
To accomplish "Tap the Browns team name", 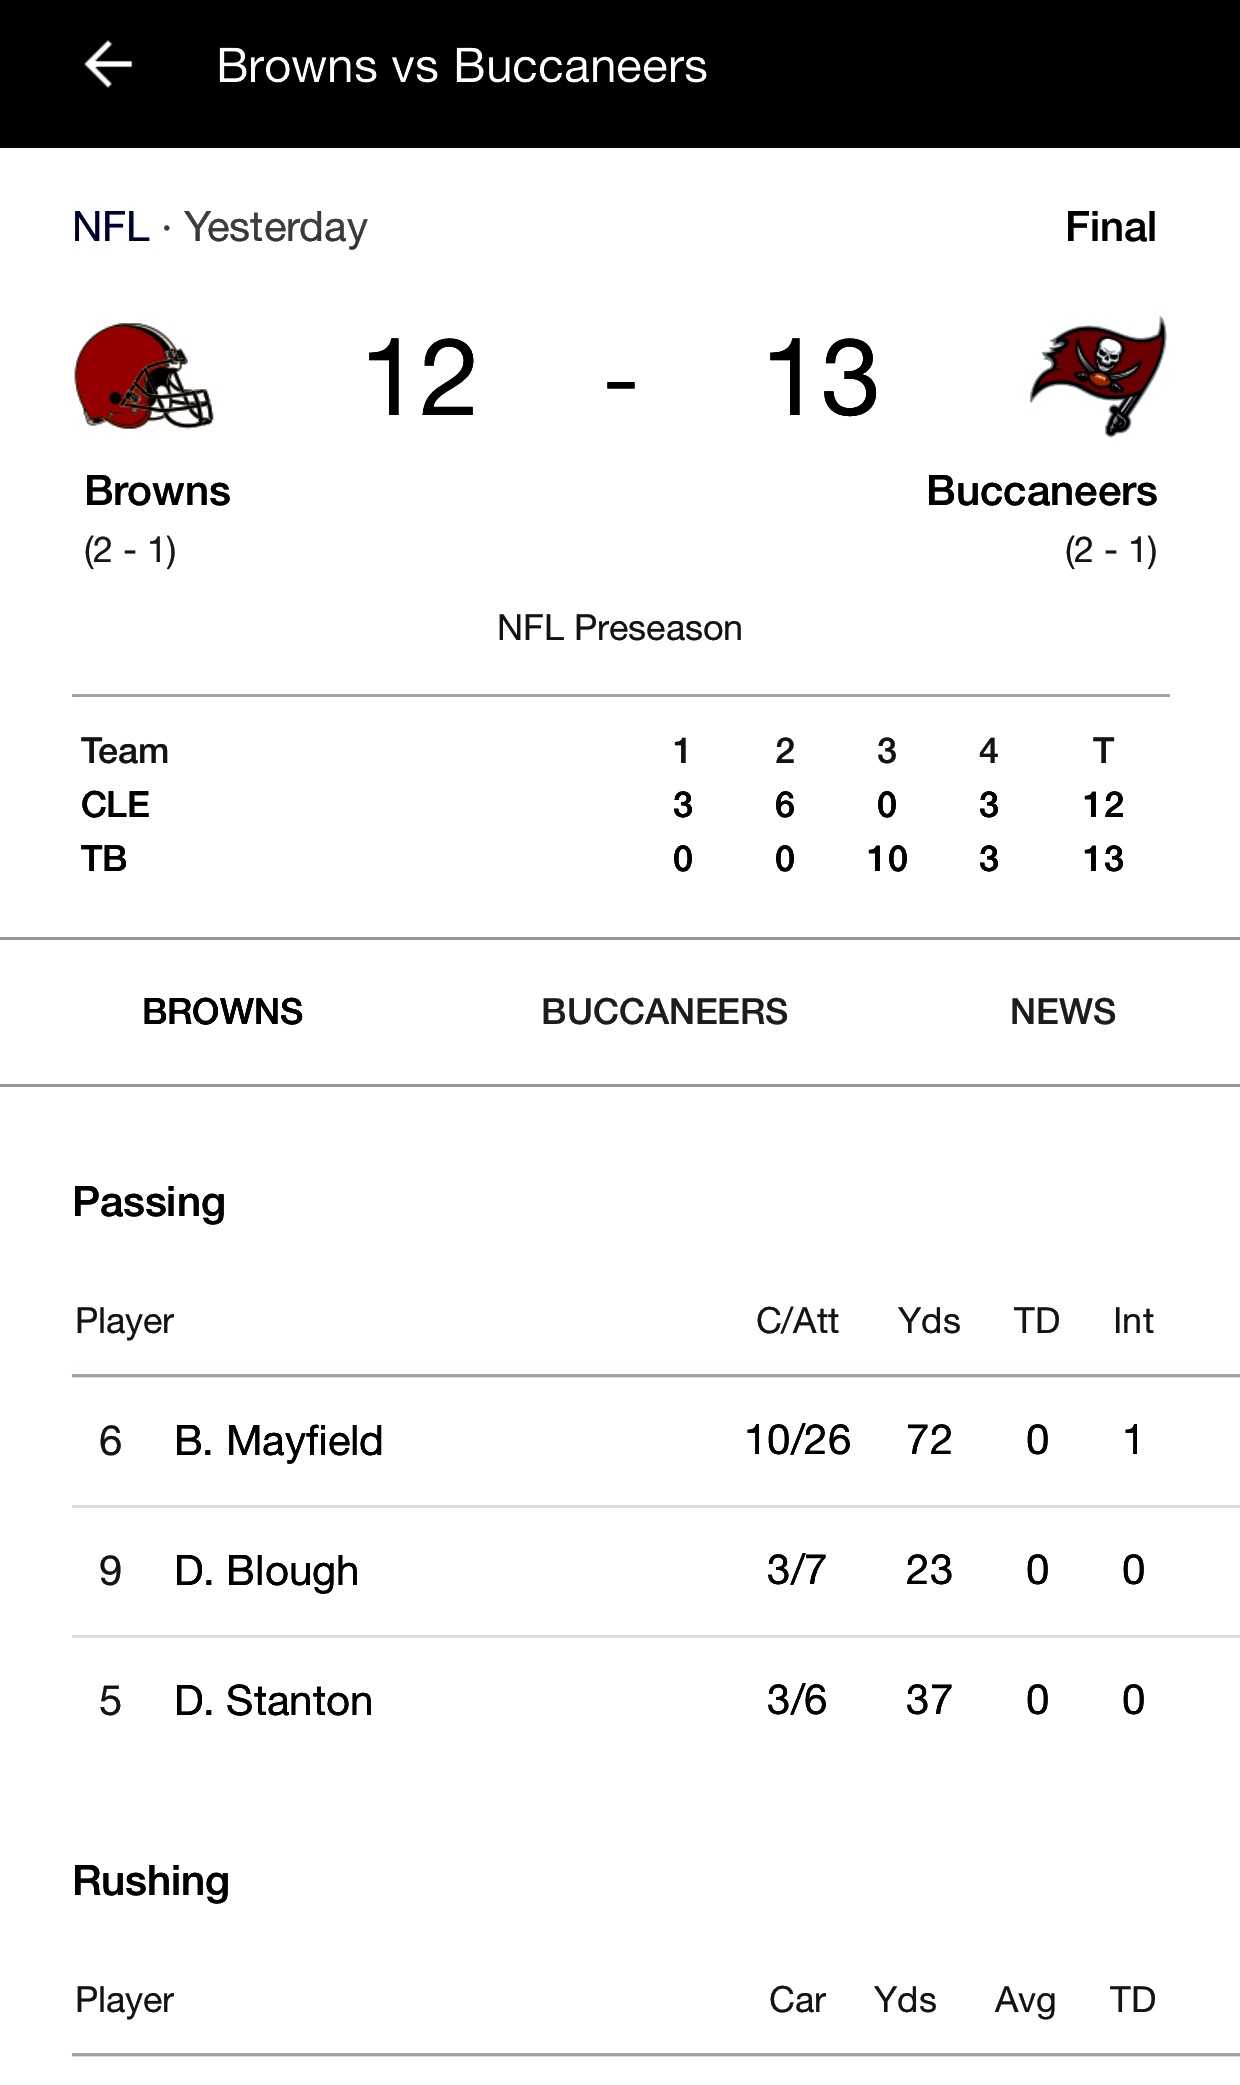I will tap(157, 491).
